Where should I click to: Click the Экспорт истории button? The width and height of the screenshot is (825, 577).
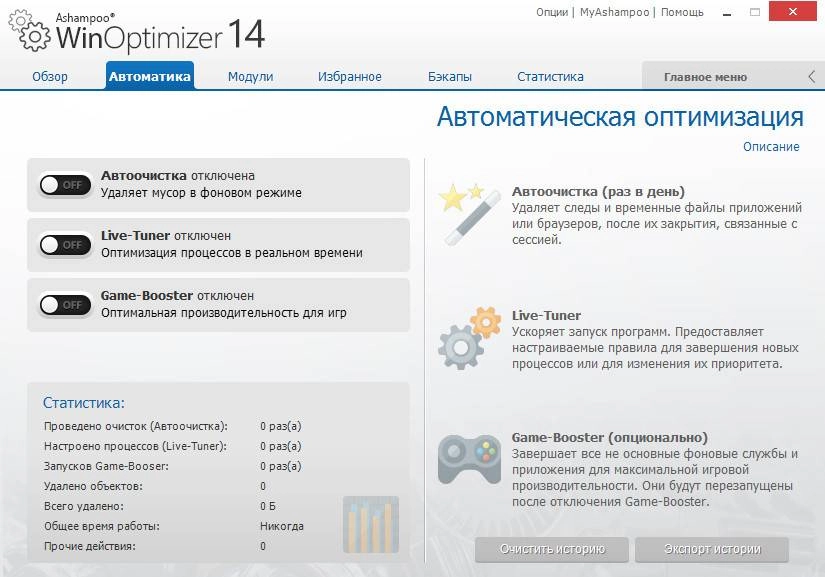pos(712,549)
